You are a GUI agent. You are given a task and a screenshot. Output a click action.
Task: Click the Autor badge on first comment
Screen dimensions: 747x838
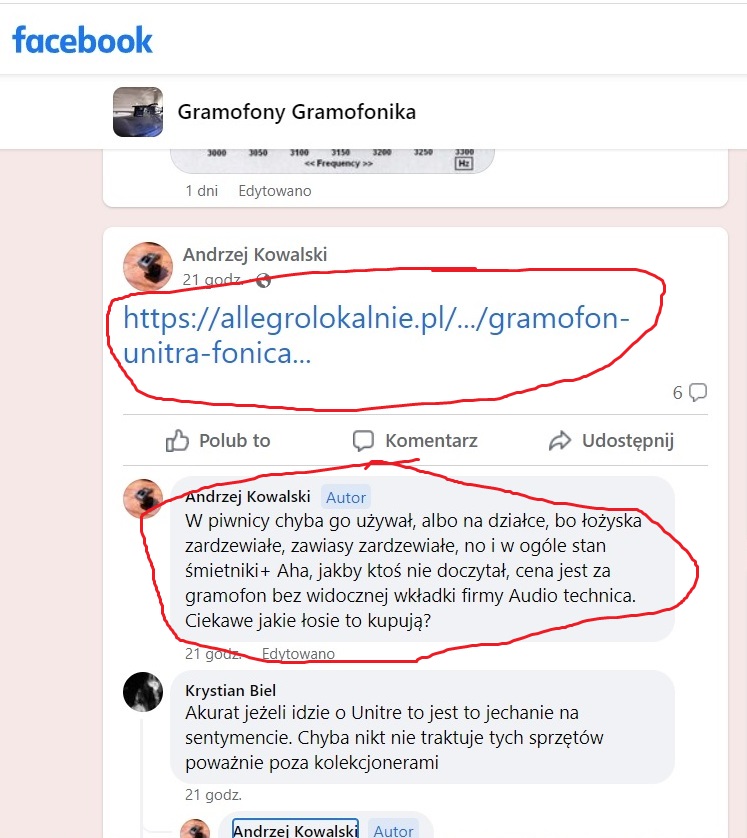click(347, 497)
